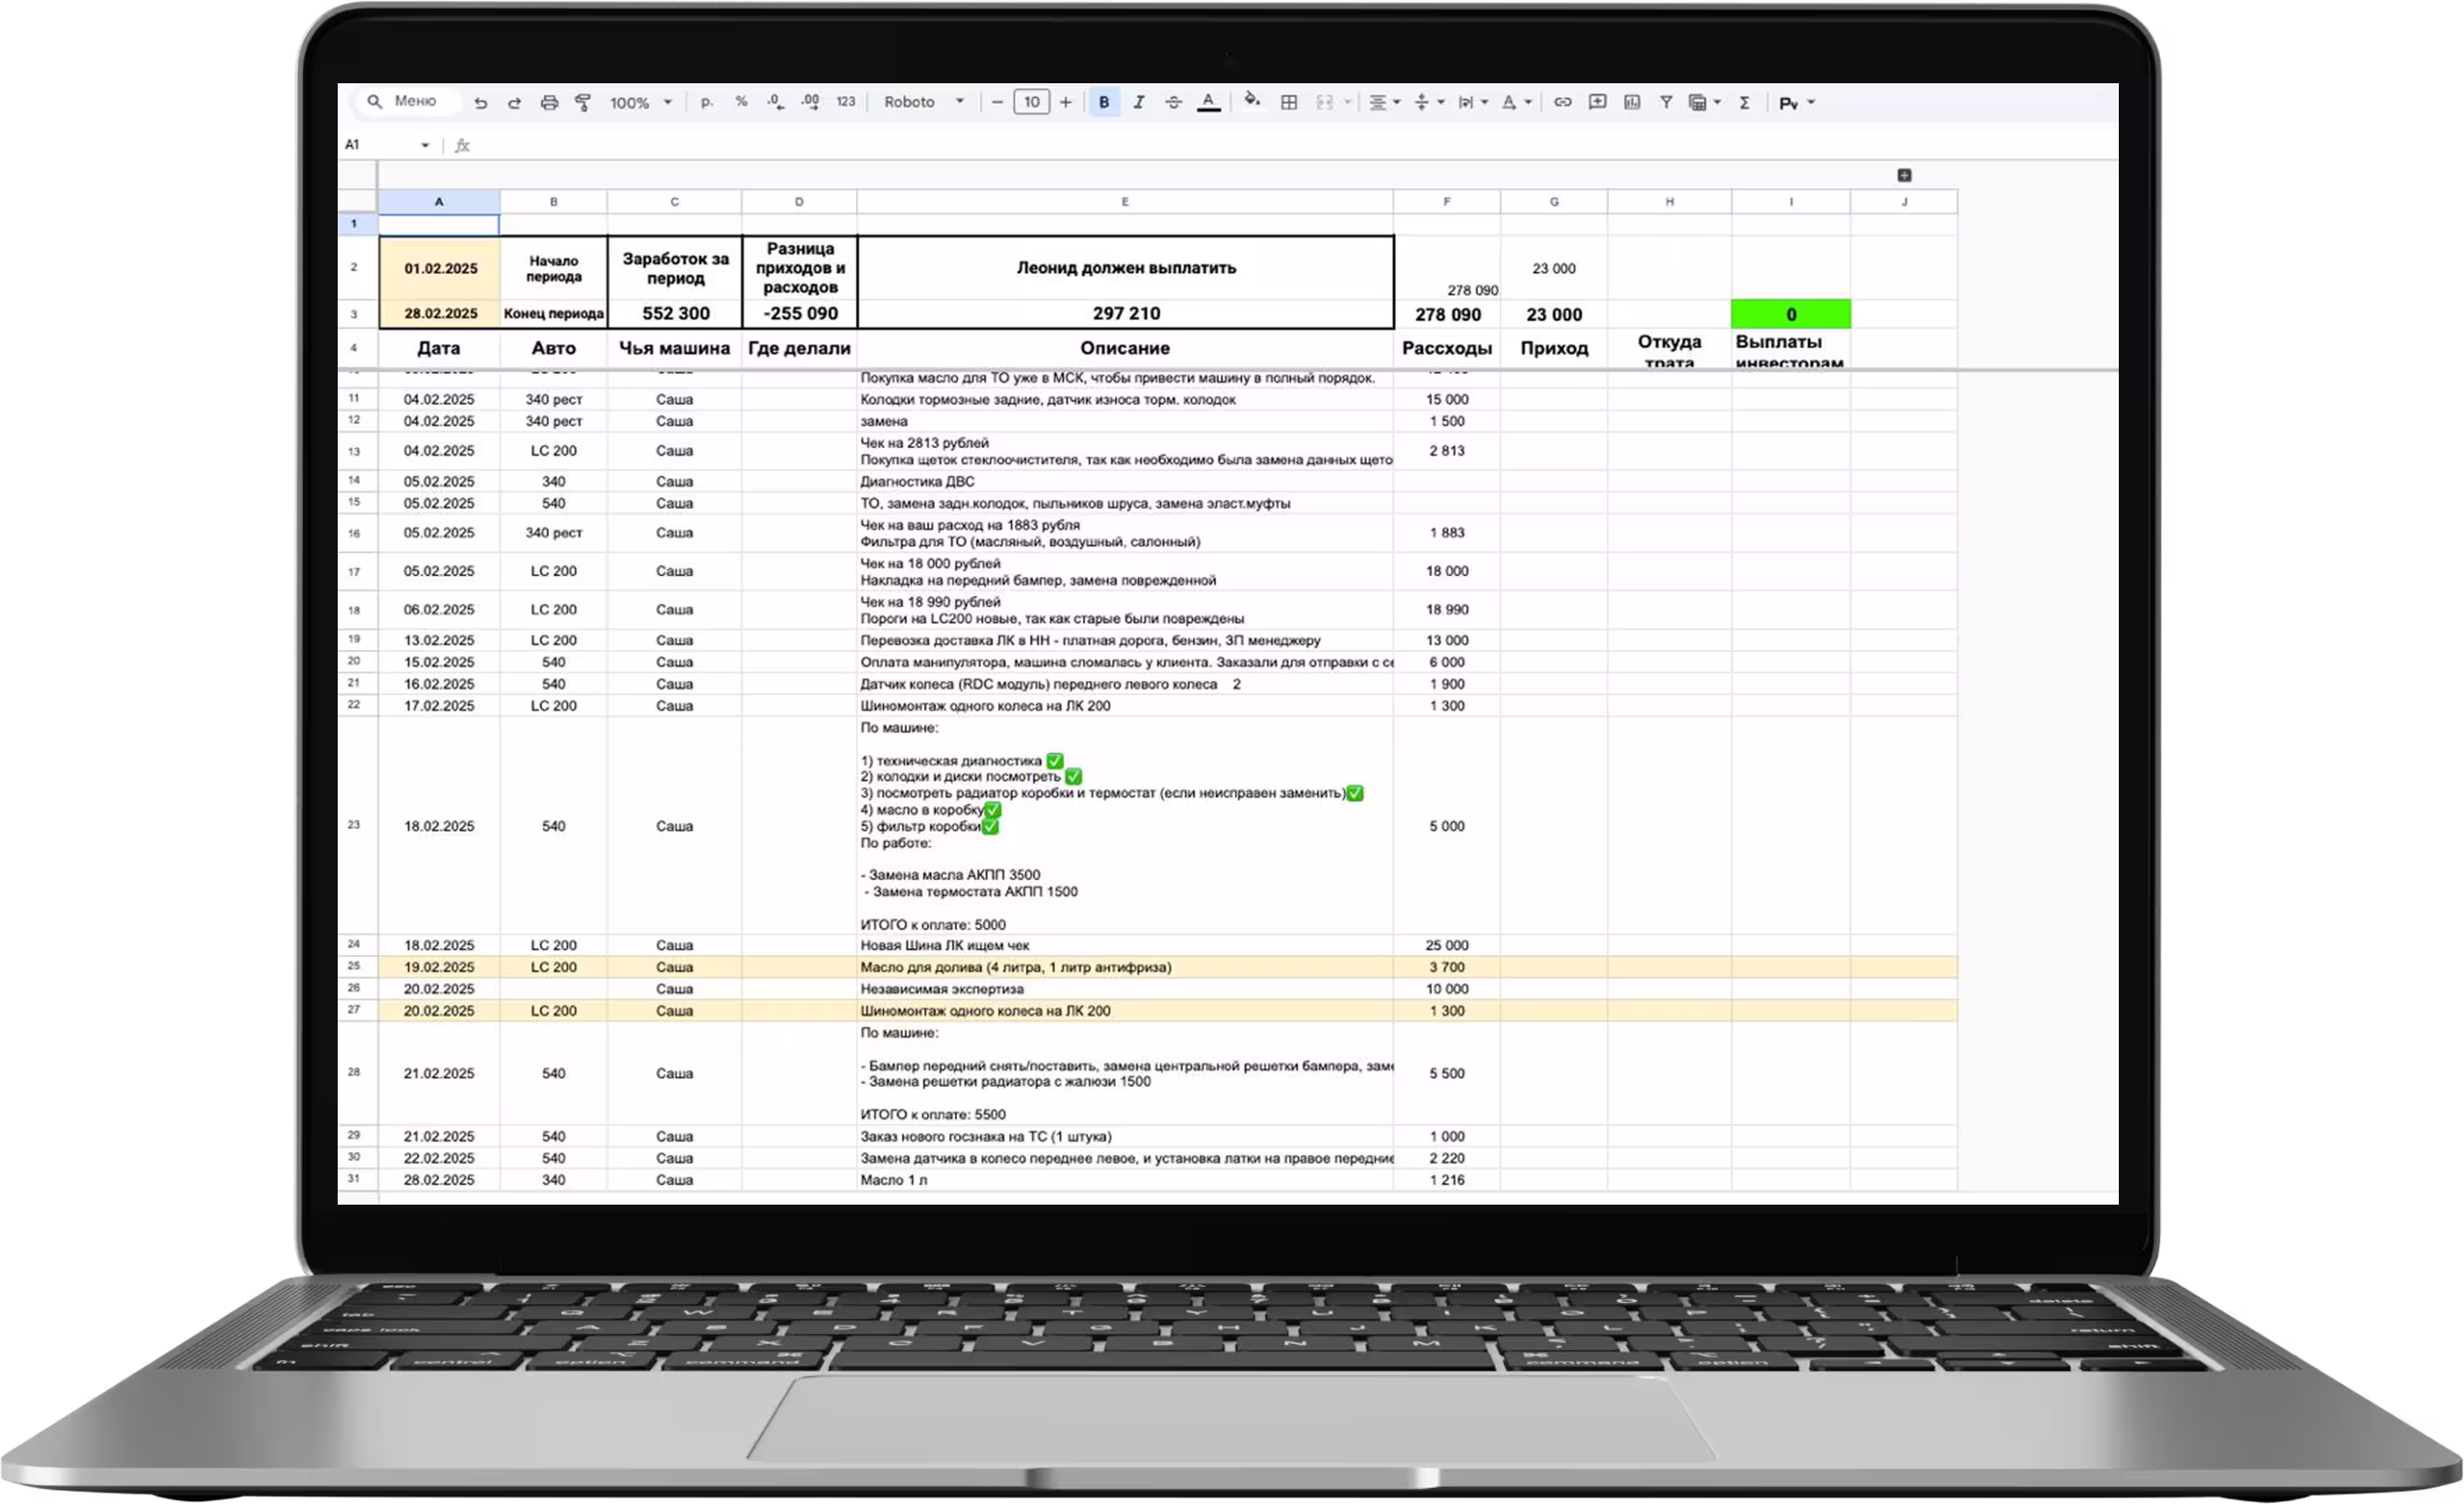The width and height of the screenshot is (2464, 1504).
Task: Click the expense cell 18 990
Action: click(x=1447, y=610)
